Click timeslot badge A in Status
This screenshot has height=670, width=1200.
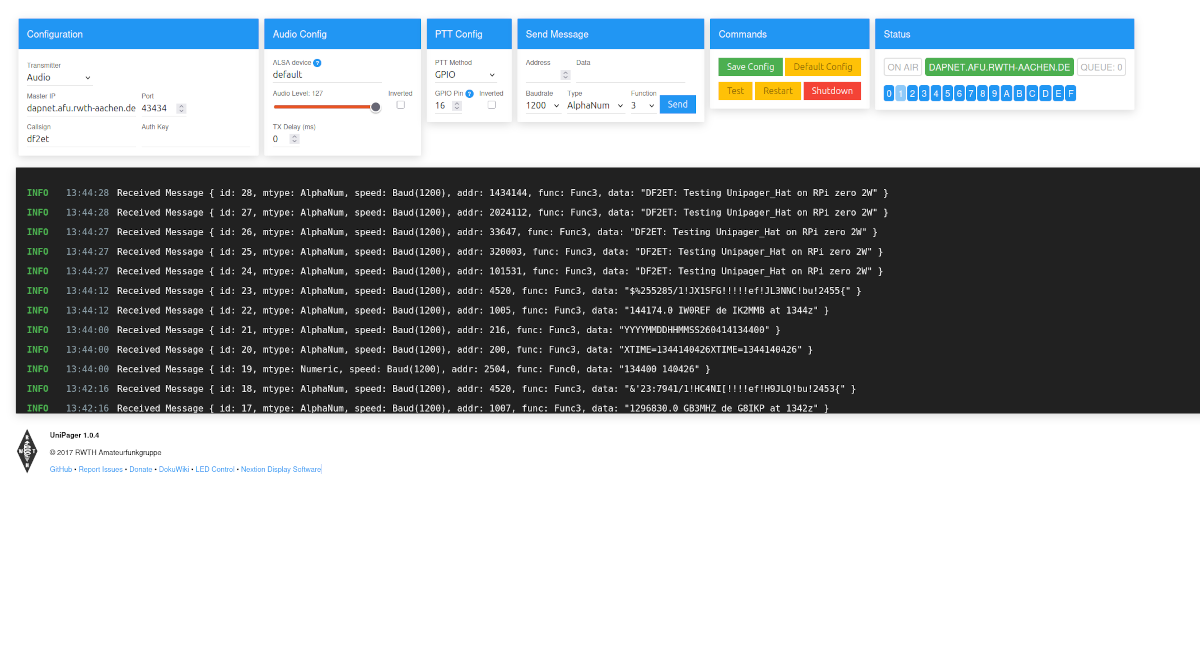pos(1007,93)
